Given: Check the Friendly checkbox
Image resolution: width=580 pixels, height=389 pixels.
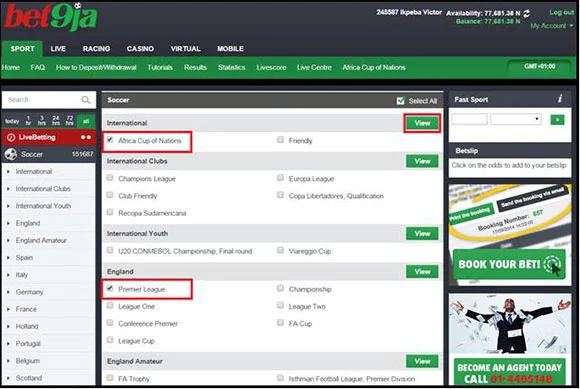Looking at the screenshot, I should coord(280,140).
